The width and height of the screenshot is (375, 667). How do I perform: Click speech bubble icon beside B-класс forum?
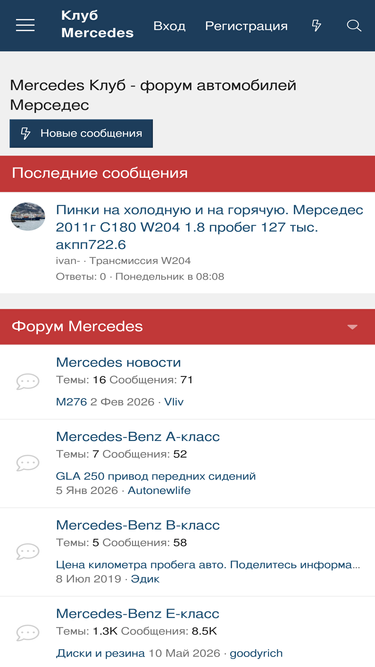(x=28, y=551)
